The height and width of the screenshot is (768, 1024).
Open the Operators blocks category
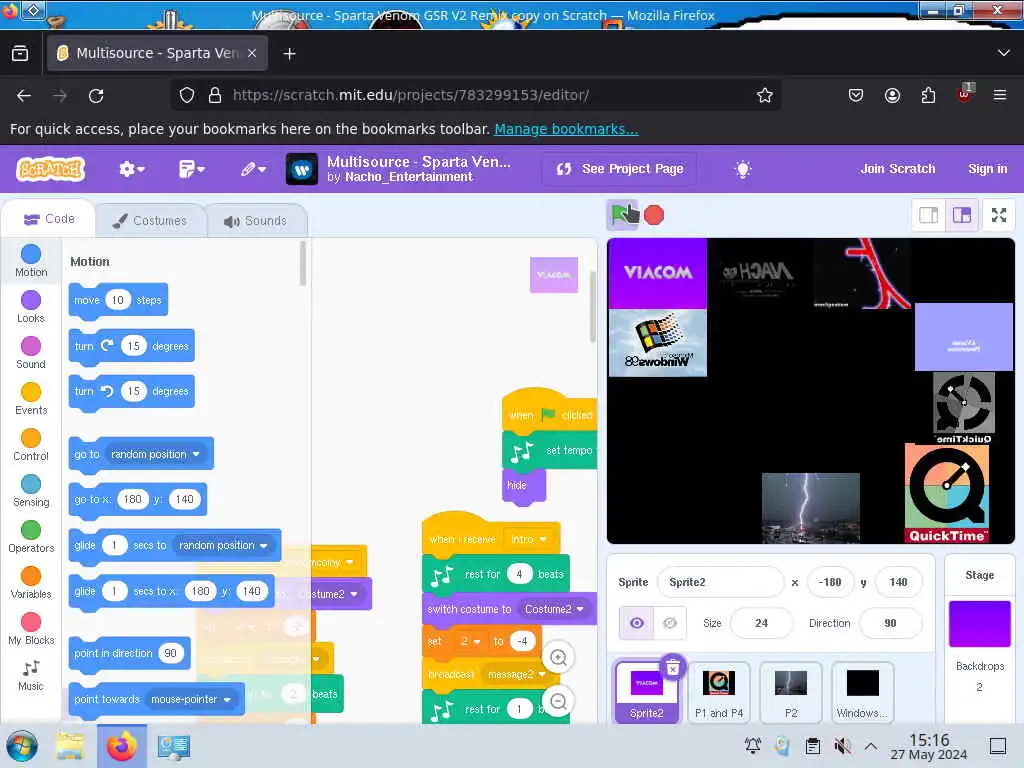pyautogui.click(x=31, y=537)
